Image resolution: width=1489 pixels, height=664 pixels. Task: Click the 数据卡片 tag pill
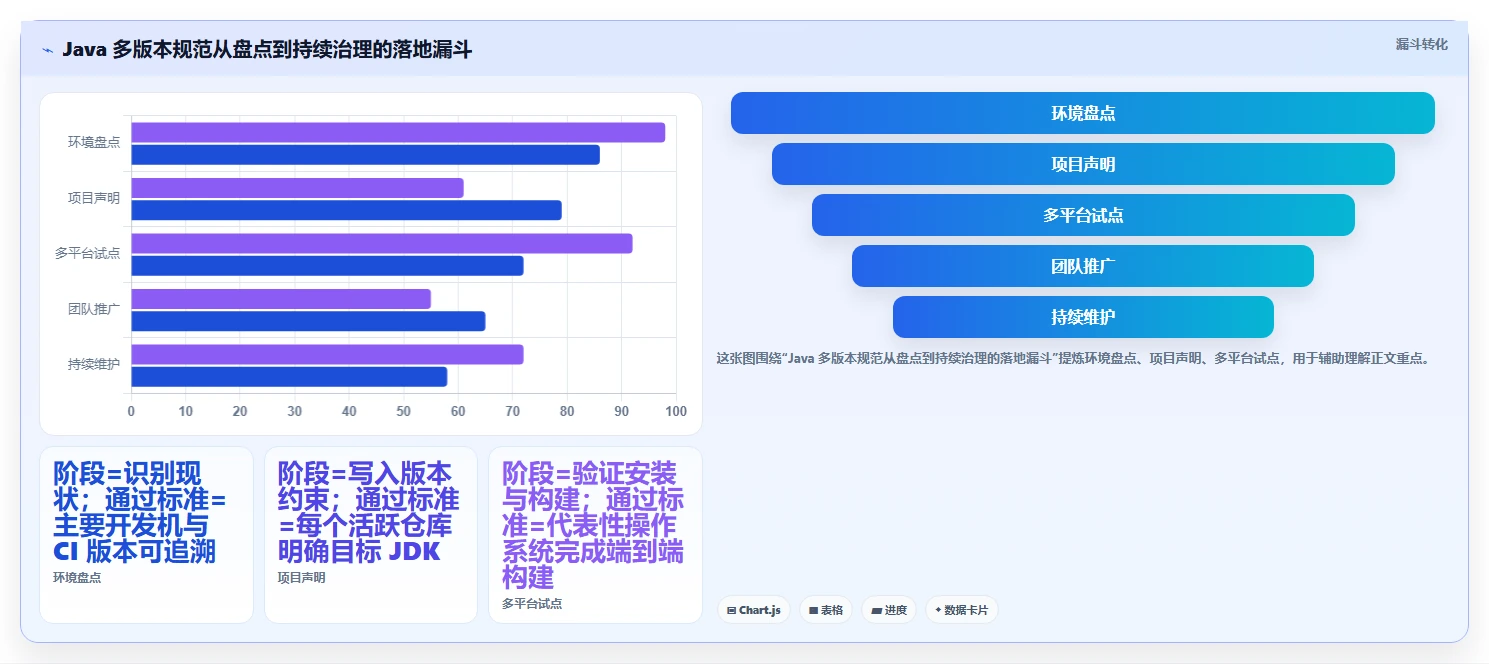coord(962,610)
